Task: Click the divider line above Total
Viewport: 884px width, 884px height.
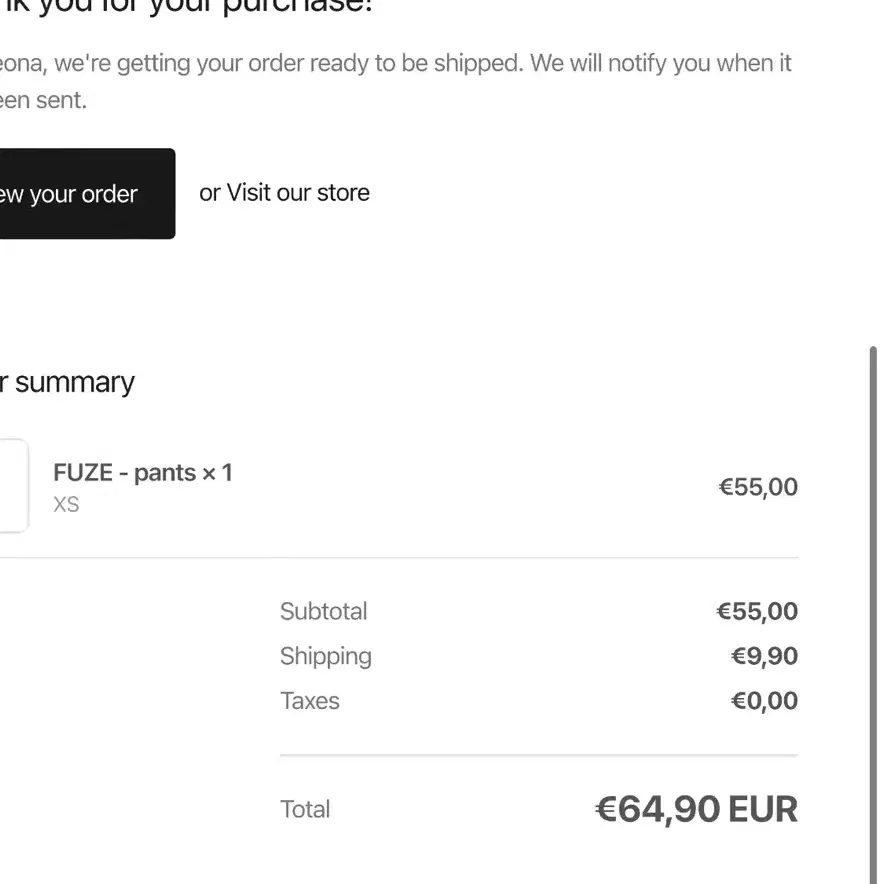Action: click(x=539, y=755)
